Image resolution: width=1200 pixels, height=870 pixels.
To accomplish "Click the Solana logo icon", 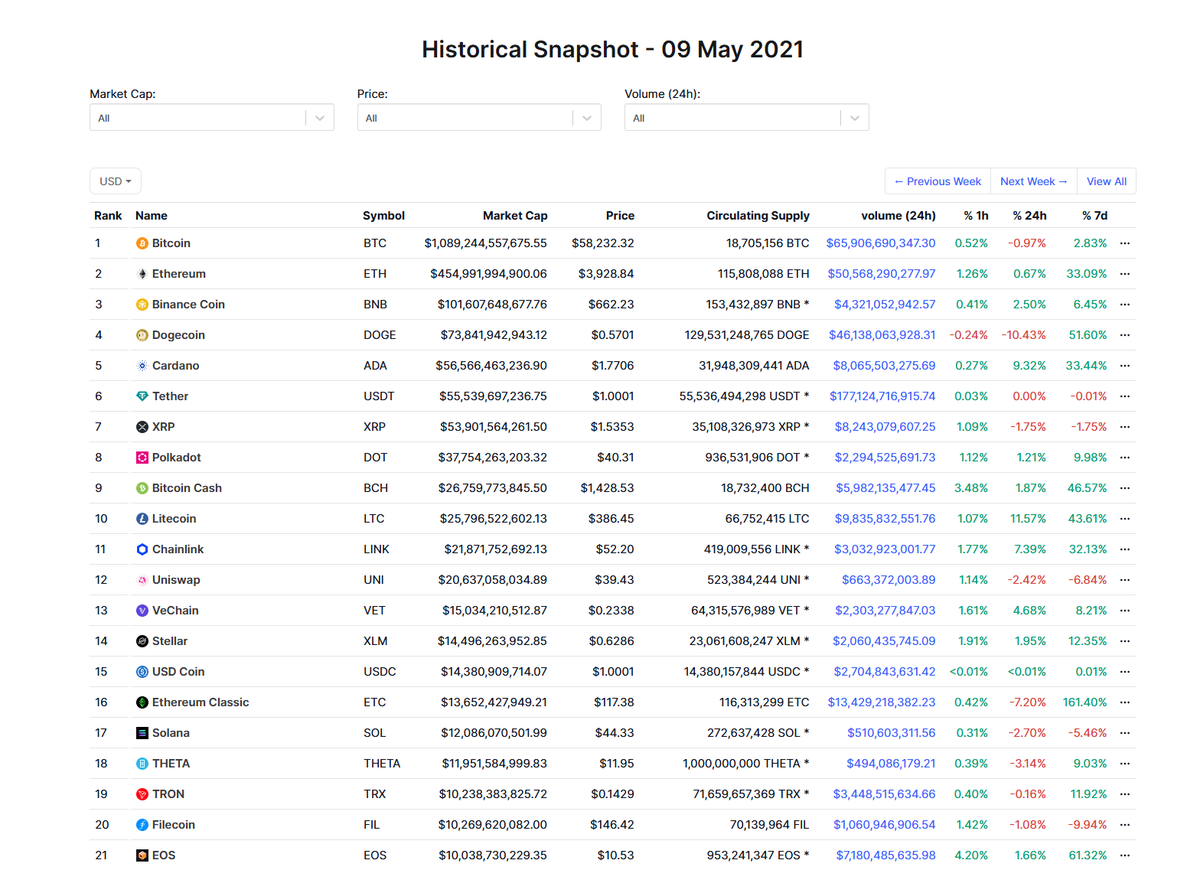I will tap(140, 732).
